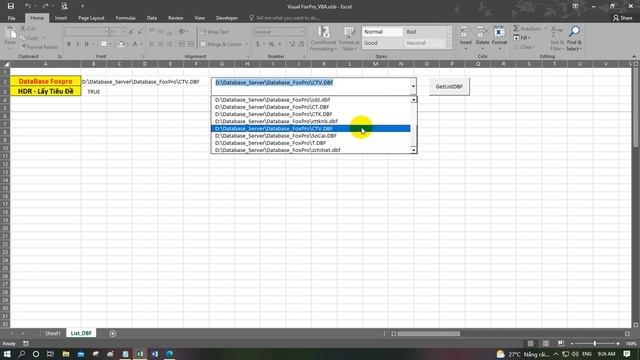Image resolution: width=640 pixels, height=360 pixels.
Task: Open the File menu
Action: coord(11,18)
